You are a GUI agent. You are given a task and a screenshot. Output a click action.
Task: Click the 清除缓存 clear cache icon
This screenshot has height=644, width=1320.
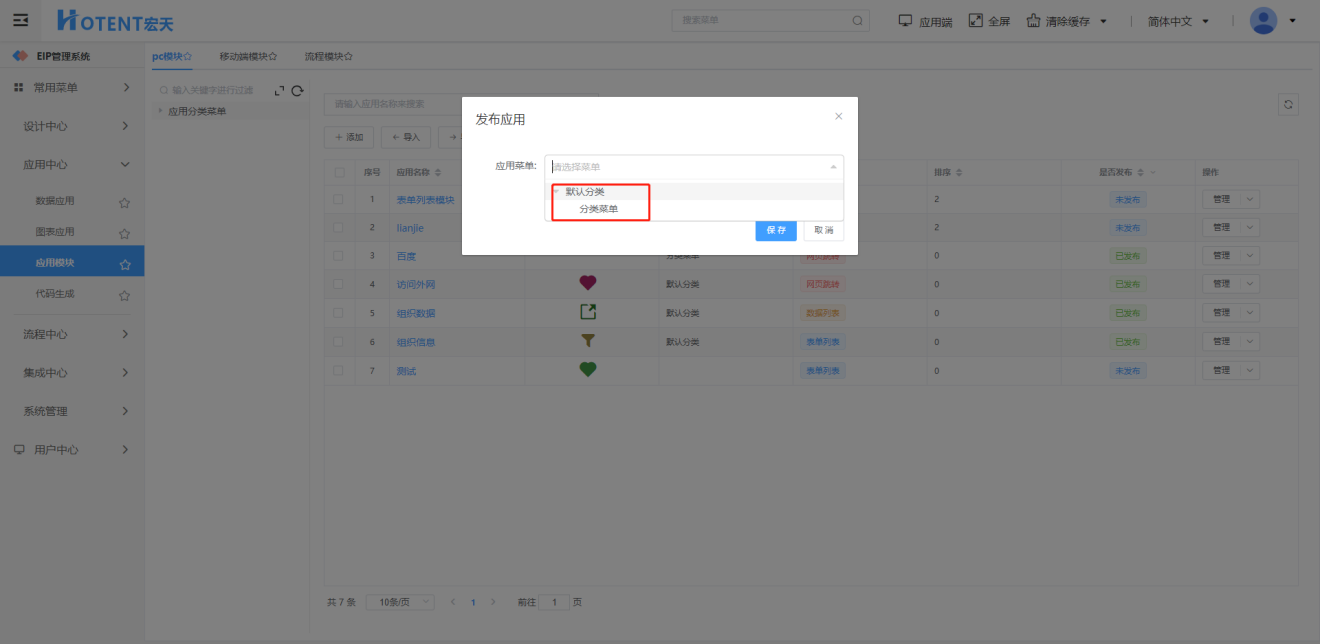(1034, 20)
